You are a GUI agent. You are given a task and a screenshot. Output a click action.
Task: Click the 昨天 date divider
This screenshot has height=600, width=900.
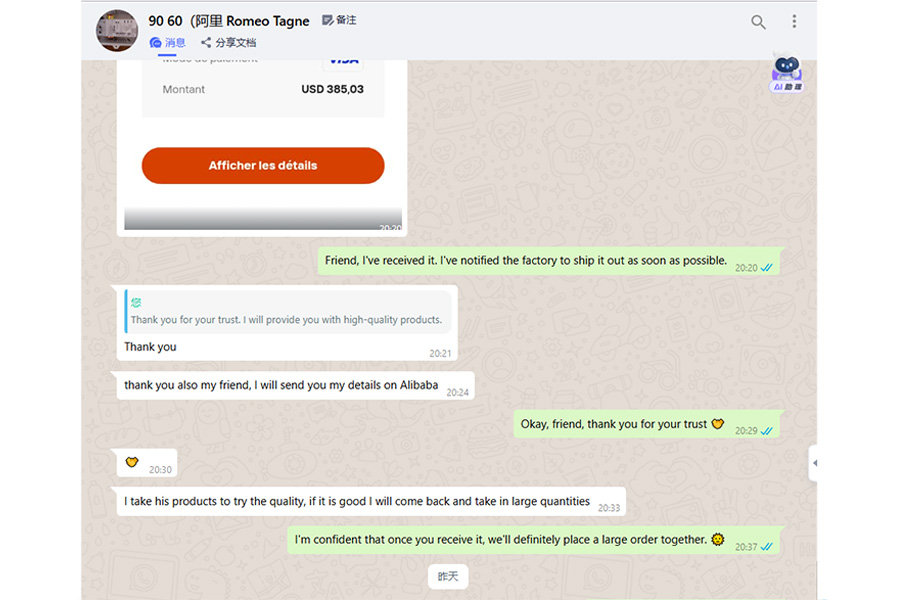click(447, 576)
